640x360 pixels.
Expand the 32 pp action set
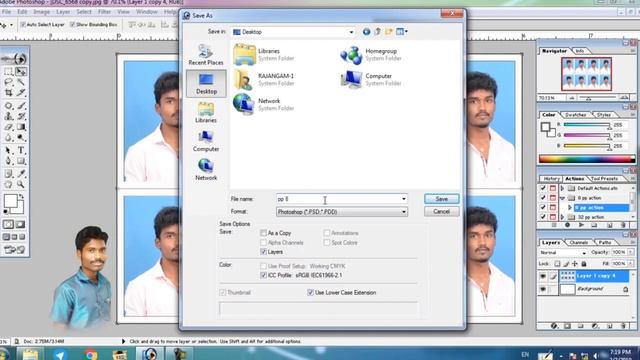[562, 217]
